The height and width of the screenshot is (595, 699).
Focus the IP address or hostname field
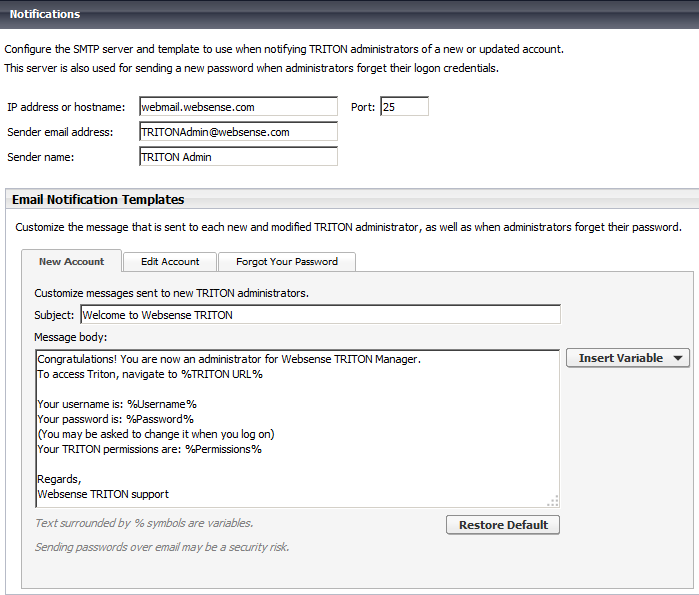pos(238,107)
